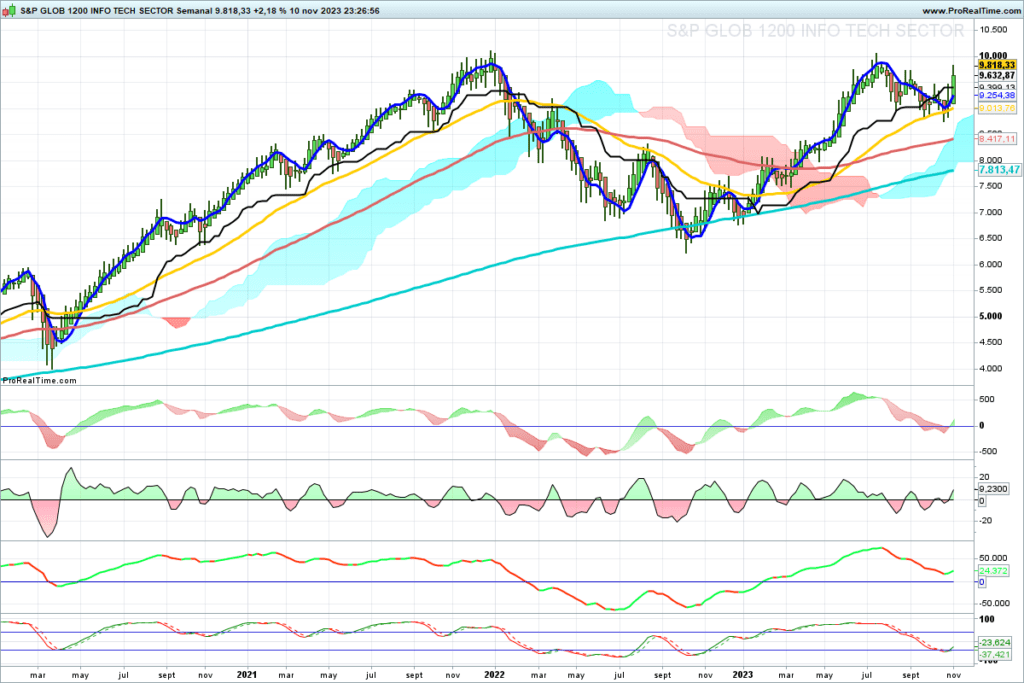Screen dimensions: 1024x683
Task: Click the 2023 year label on the time axis
Action: click(x=742, y=675)
